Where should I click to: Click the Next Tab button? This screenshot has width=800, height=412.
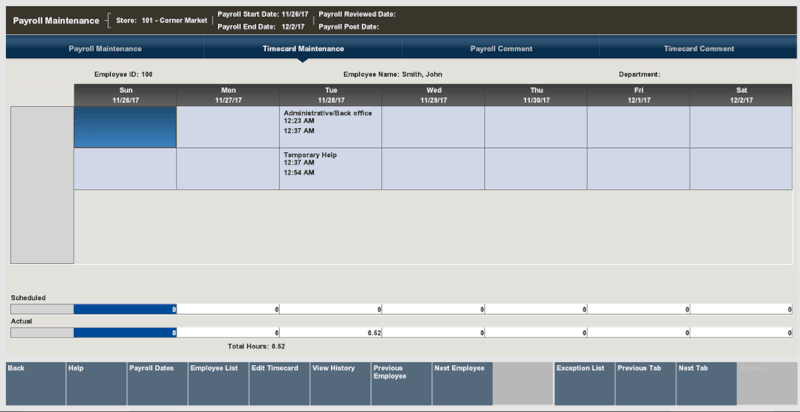coord(706,383)
